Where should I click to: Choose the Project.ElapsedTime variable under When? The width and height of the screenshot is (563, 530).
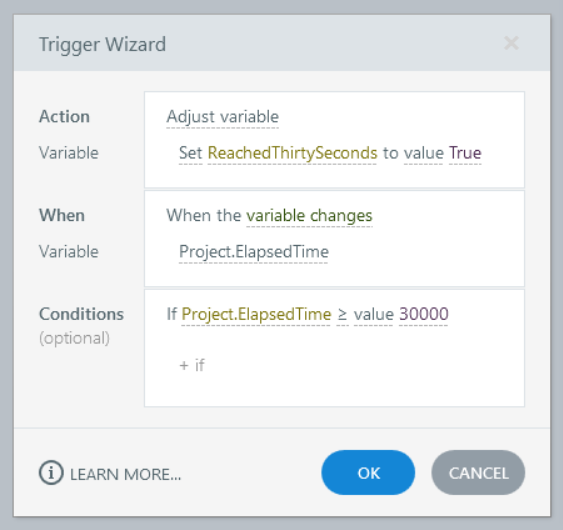[253, 252]
